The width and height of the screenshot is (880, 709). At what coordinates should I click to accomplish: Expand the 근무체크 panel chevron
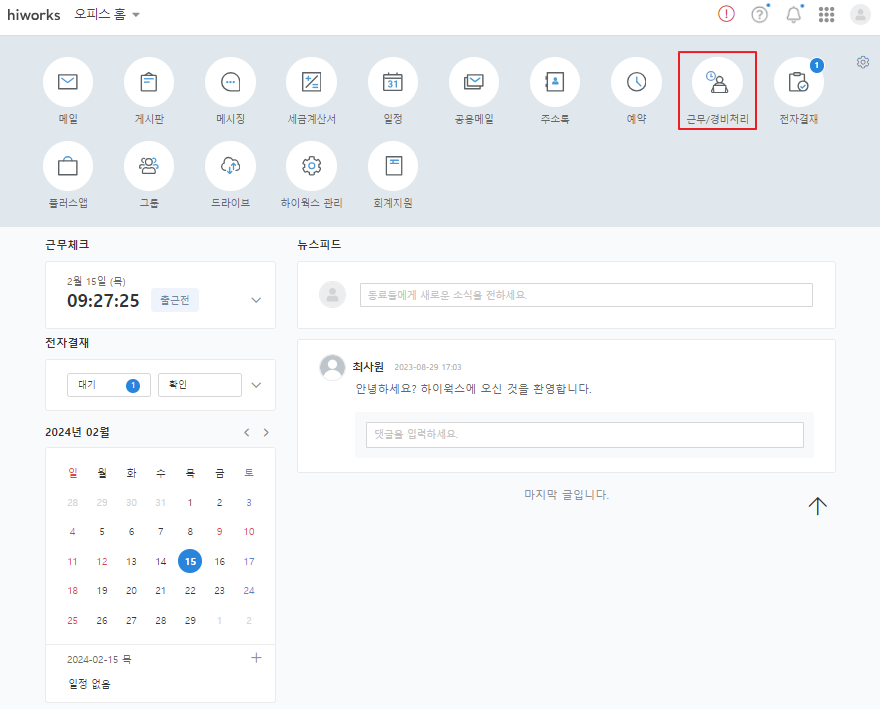pyautogui.click(x=256, y=300)
